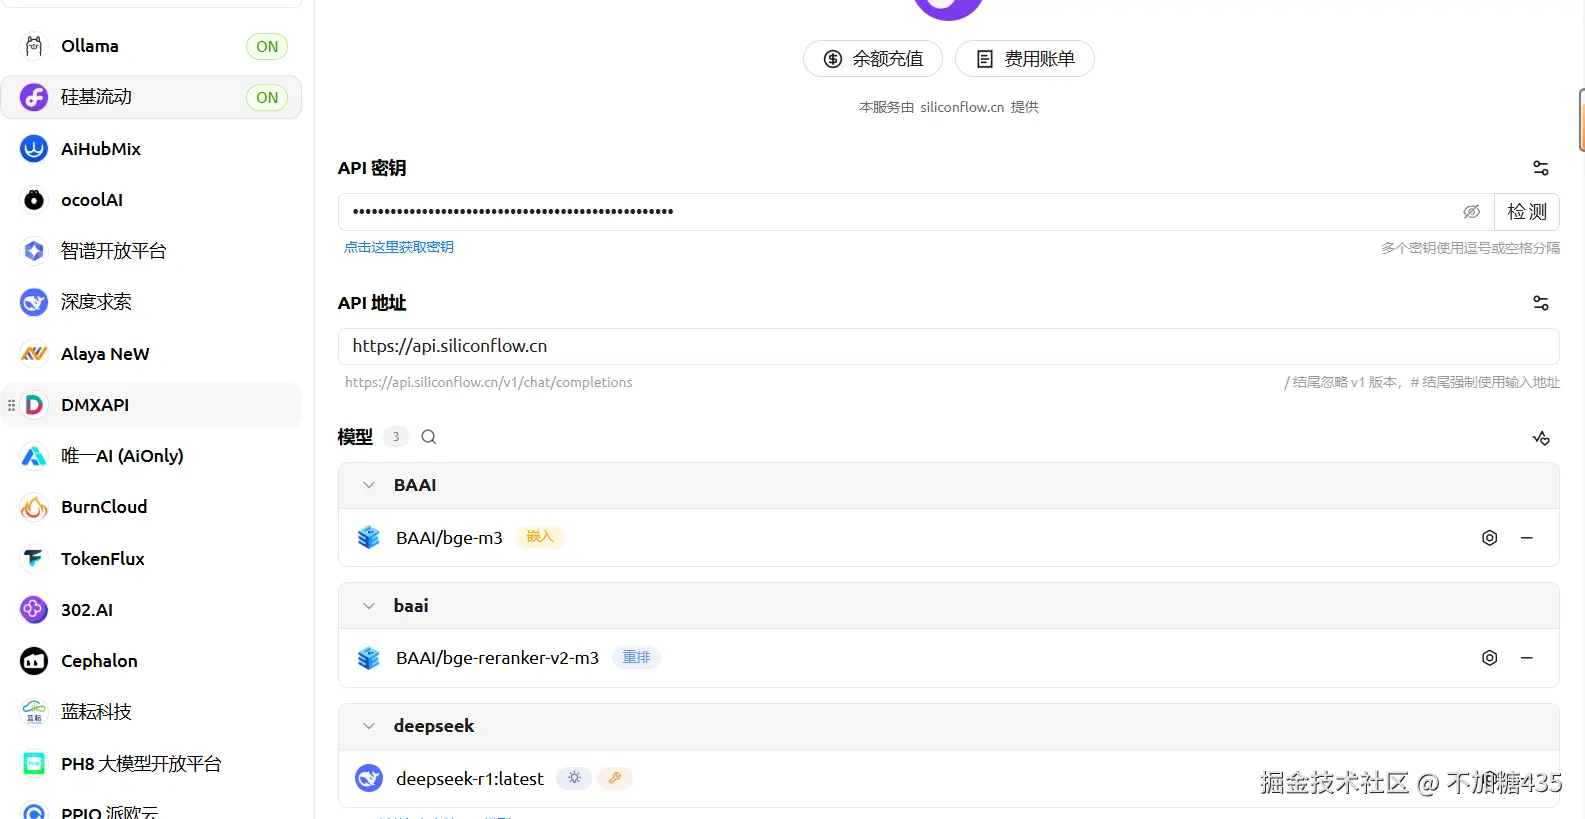Select BurnCloud provider
1585x819 pixels.
(x=151, y=507)
